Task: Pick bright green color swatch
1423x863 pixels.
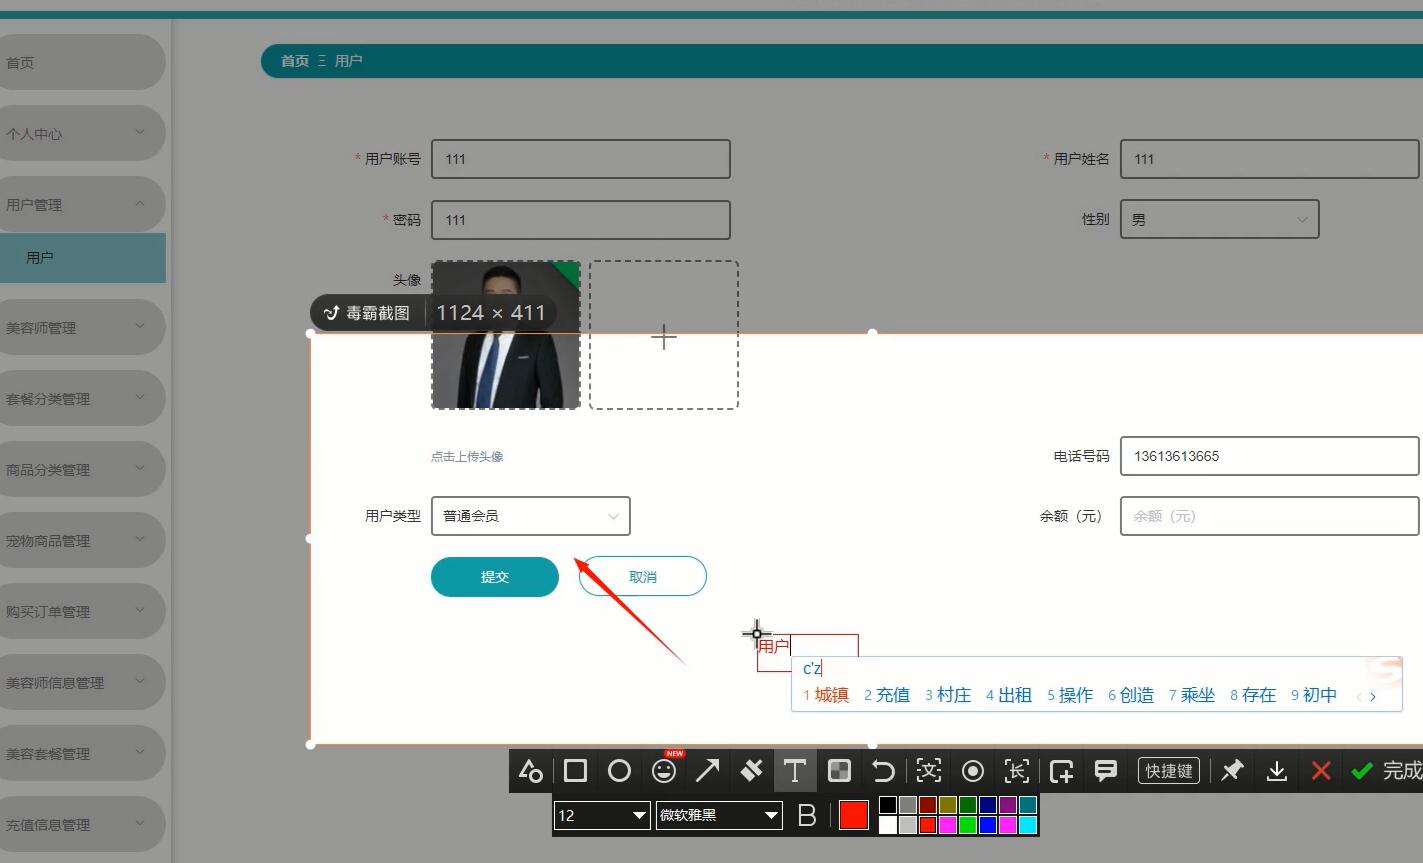Action: [x=968, y=825]
